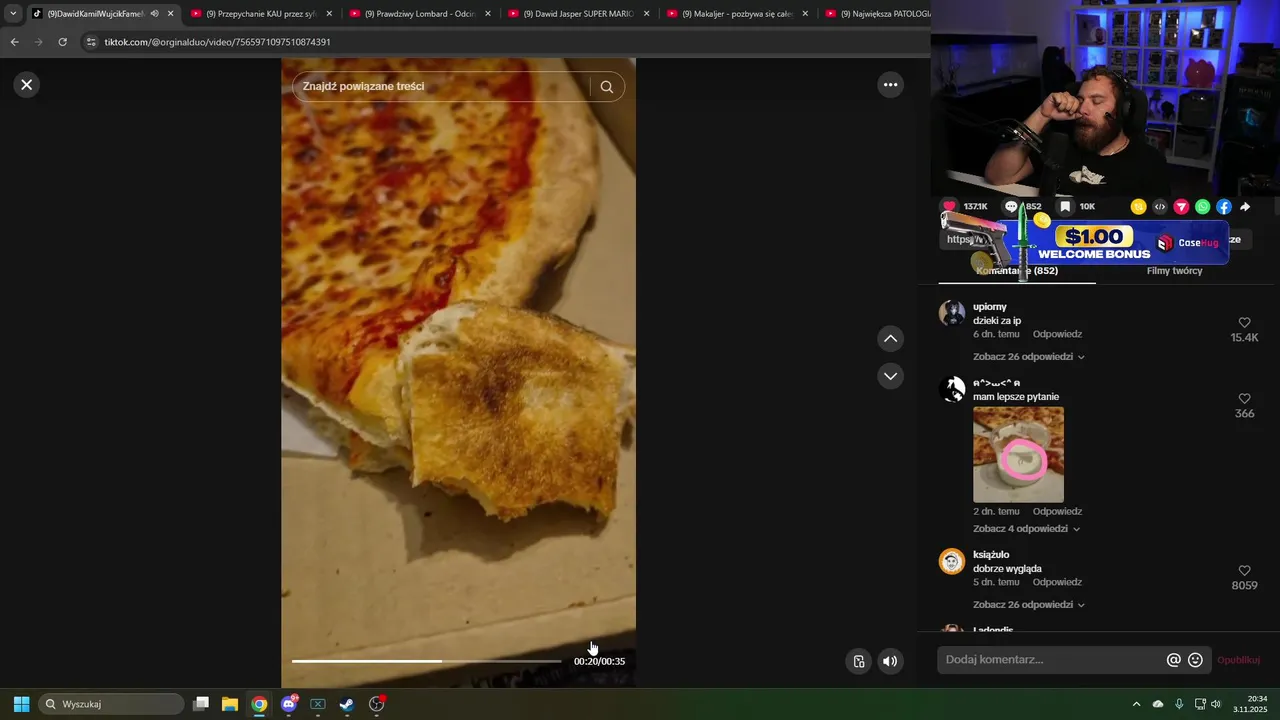Reply to upiorny's comment via Odpowiedz
Image resolution: width=1280 pixels, height=720 pixels.
1057,334
